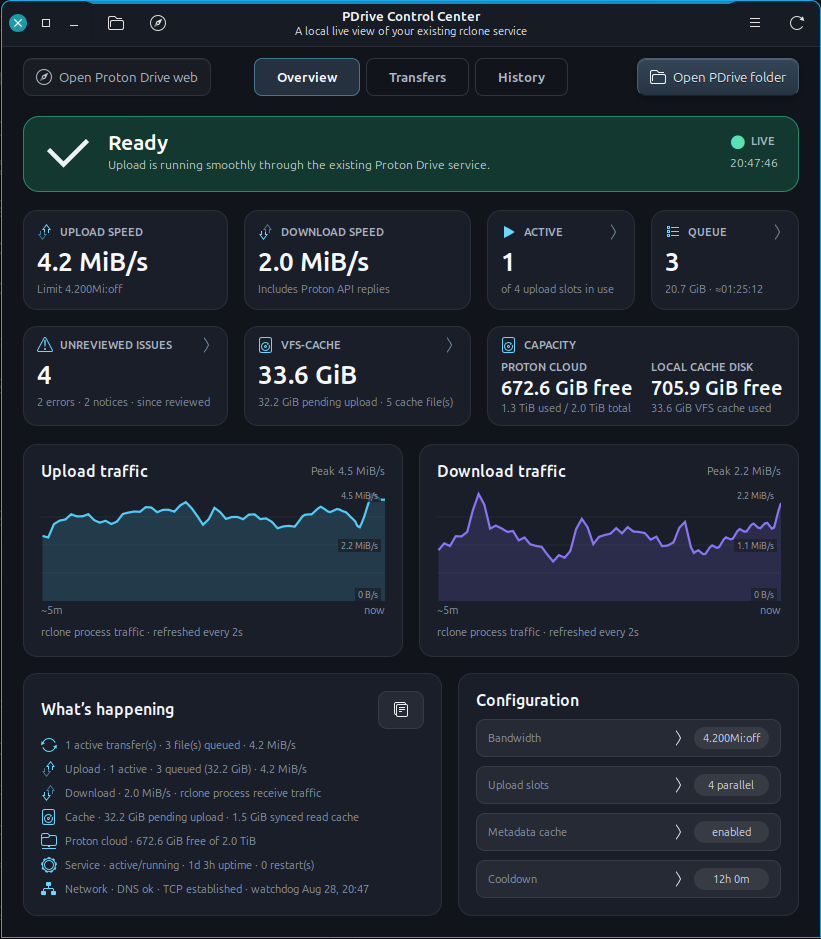This screenshot has width=821, height=939.
Task: Click the PROTON CLOUD 672.6 GiB free value
Action: point(566,388)
